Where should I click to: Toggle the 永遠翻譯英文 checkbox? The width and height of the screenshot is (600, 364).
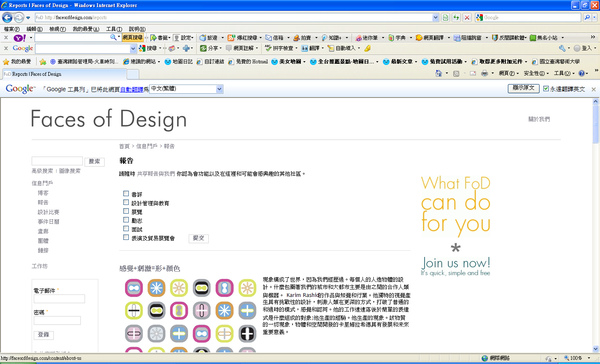[x=546, y=89]
